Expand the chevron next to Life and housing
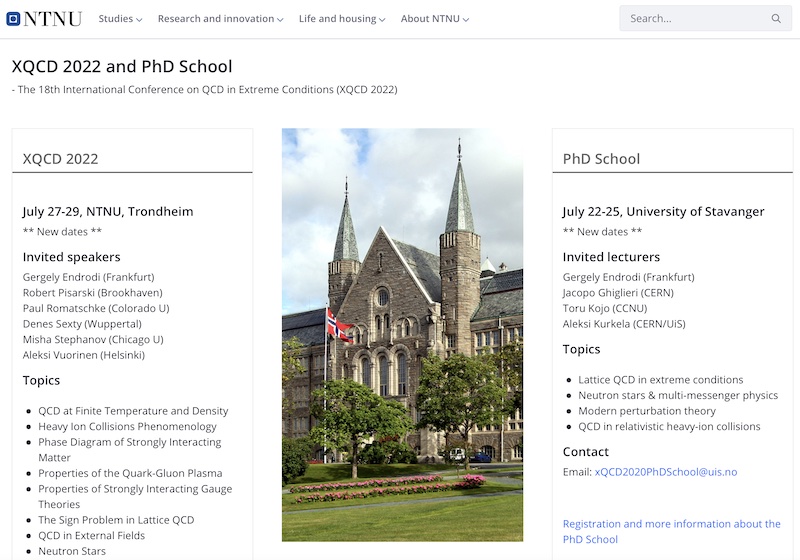The width and height of the screenshot is (800, 560). [382, 20]
